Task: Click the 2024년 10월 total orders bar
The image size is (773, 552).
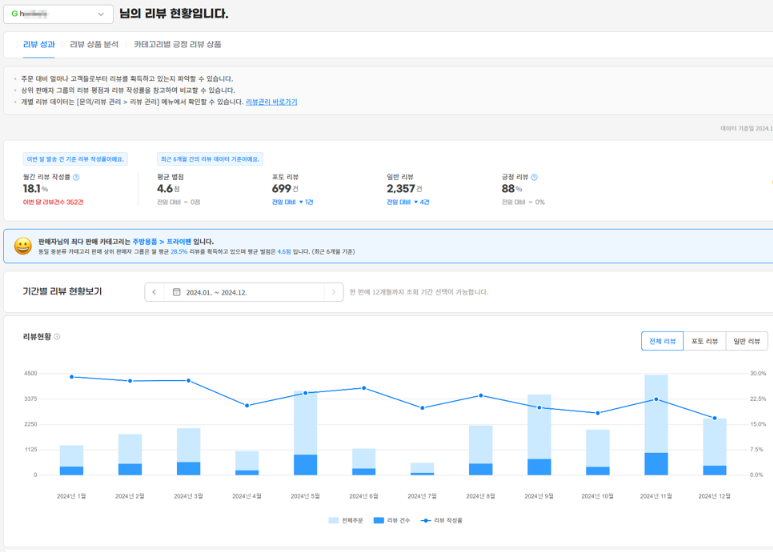Action: point(597,448)
